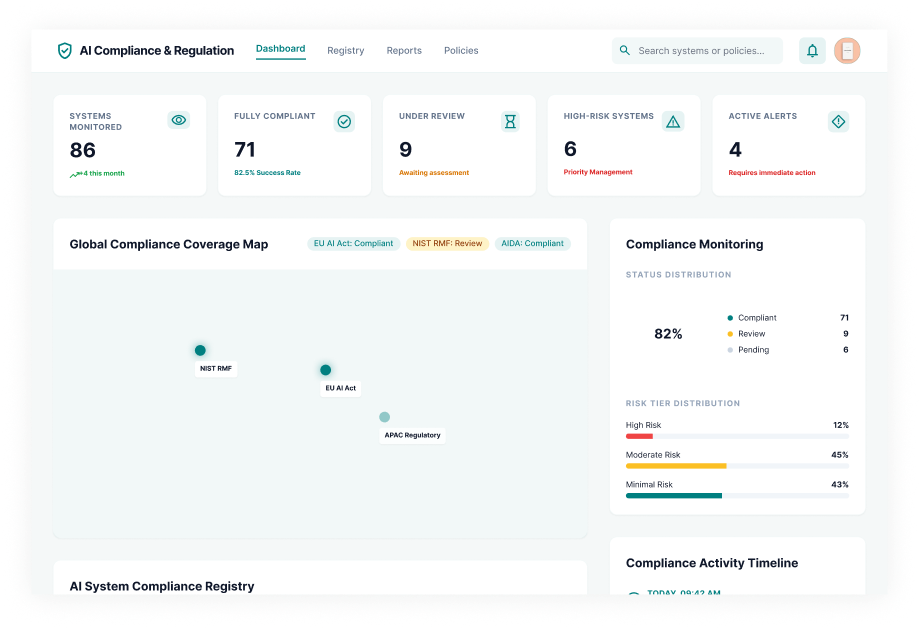Click the shield logo icon
Image resolution: width=919 pixels, height=628 pixels.
[65, 51]
